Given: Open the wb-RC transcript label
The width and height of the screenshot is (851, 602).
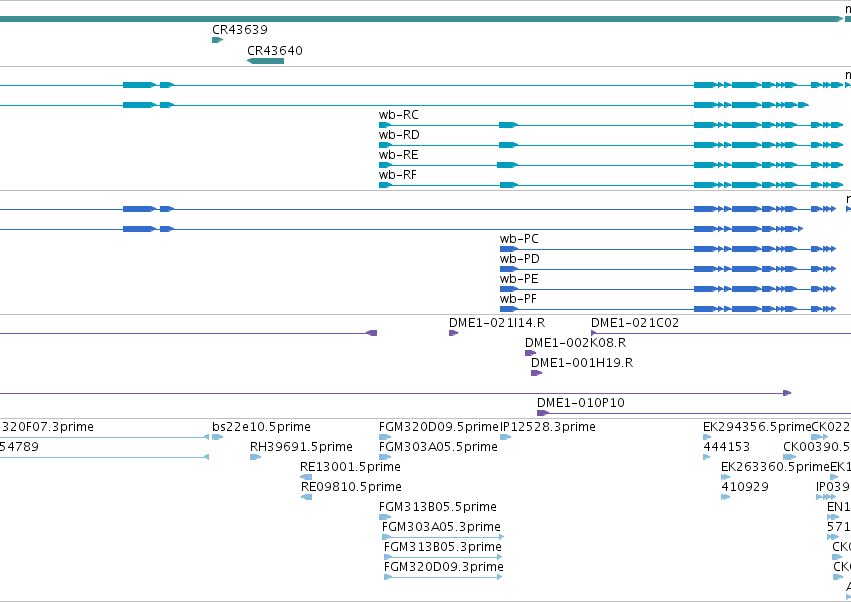Looking at the screenshot, I should 398,115.
